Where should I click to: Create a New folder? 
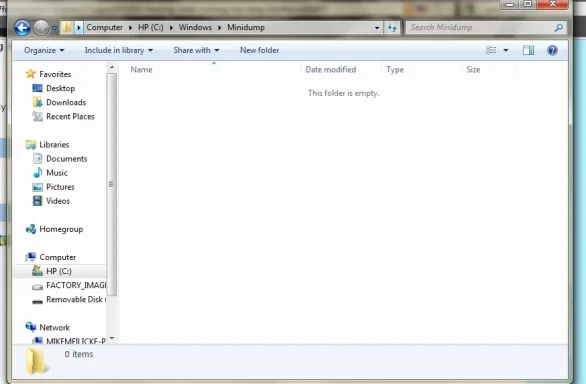(259, 50)
